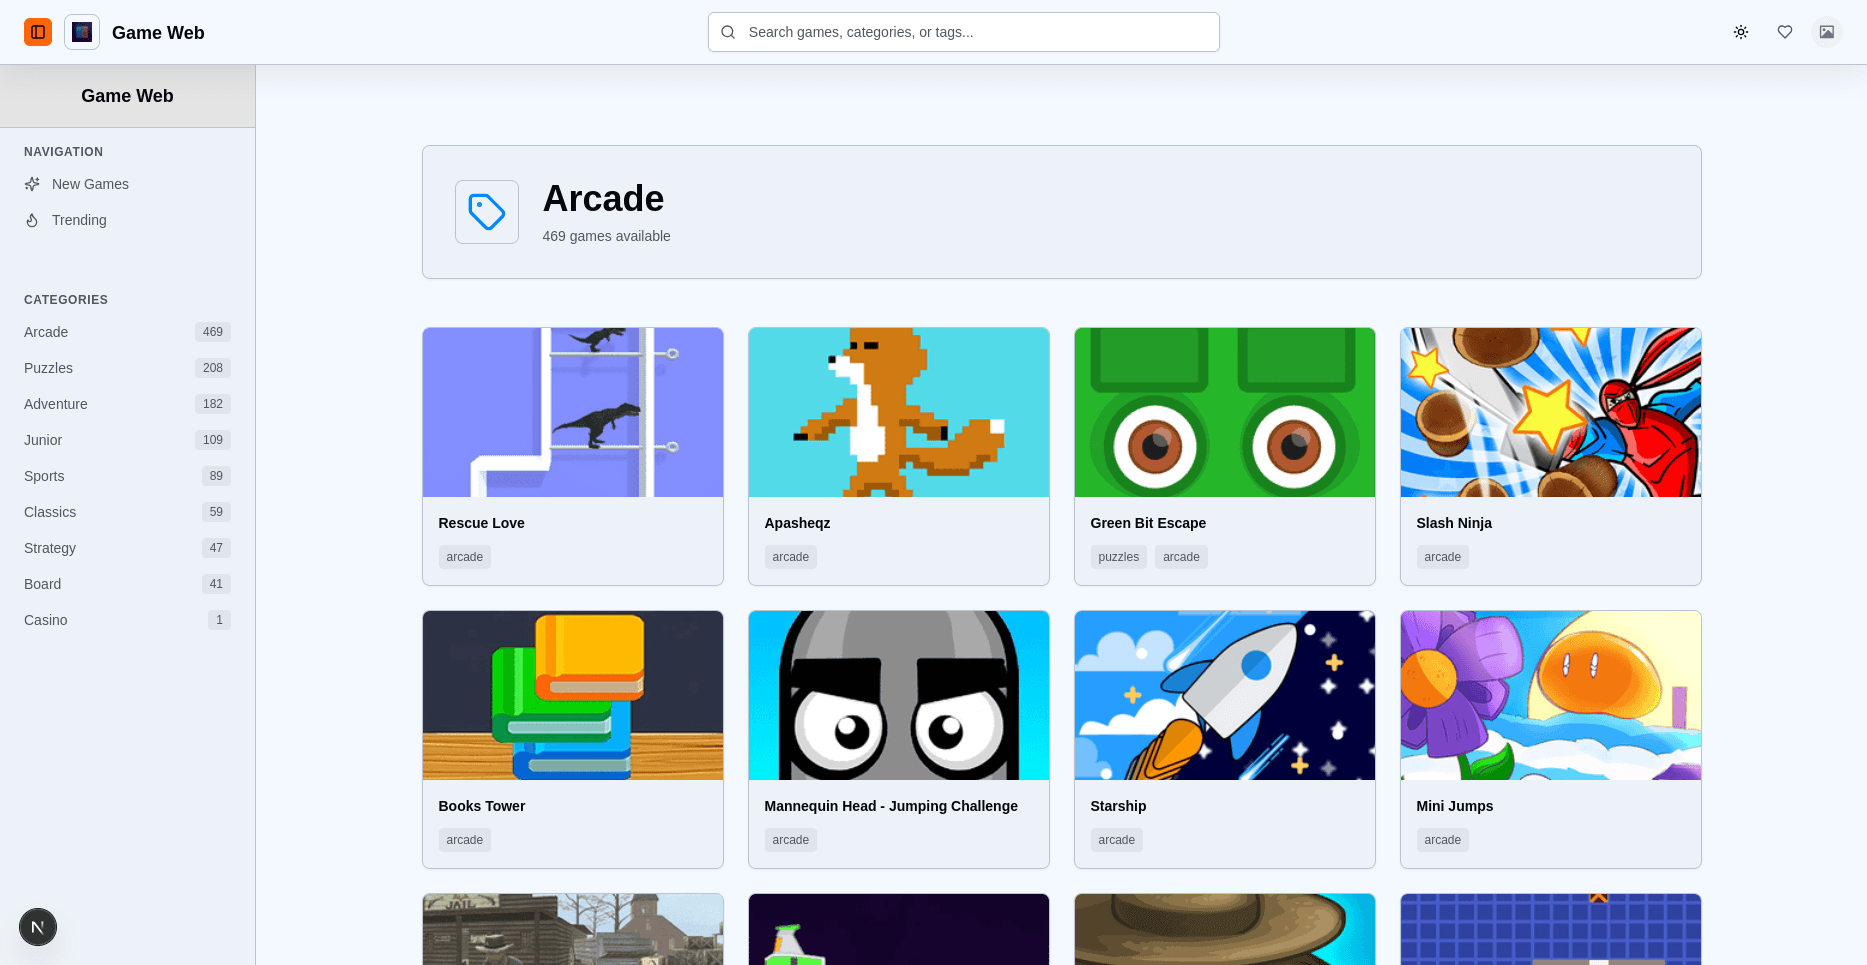Switch theme using the sun icon
1867x965 pixels.
(1741, 31)
